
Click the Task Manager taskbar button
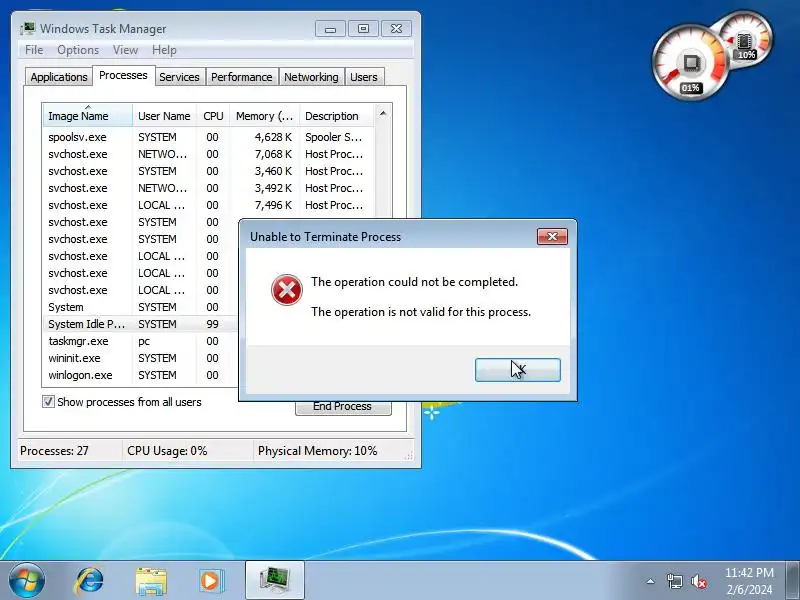[x=275, y=581]
